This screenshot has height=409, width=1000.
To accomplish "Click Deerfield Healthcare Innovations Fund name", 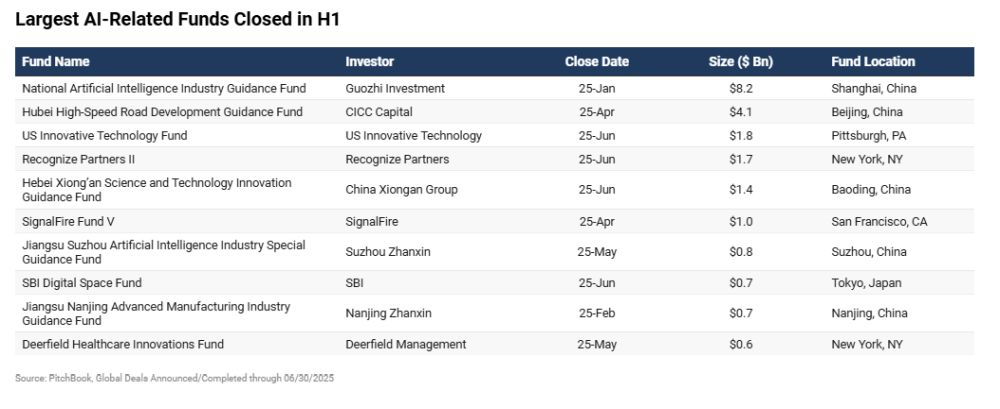I will pos(123,345).
